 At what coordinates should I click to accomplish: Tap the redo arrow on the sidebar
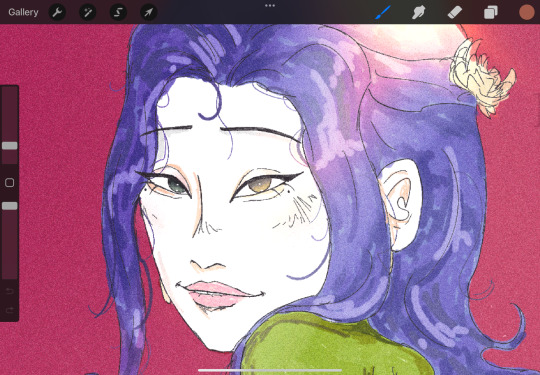[x=10, y=310]
